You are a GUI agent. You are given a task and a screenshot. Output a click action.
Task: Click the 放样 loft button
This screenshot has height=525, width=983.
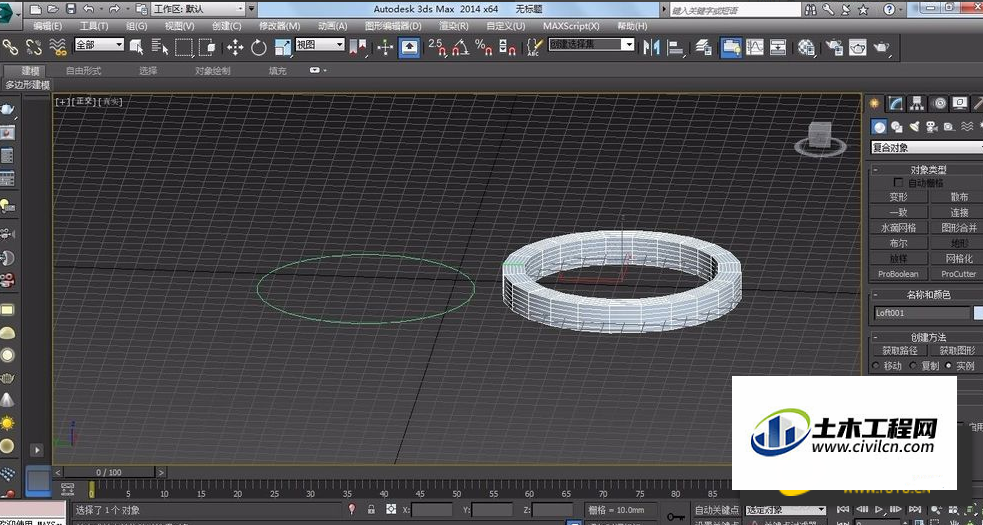[898, 258]
